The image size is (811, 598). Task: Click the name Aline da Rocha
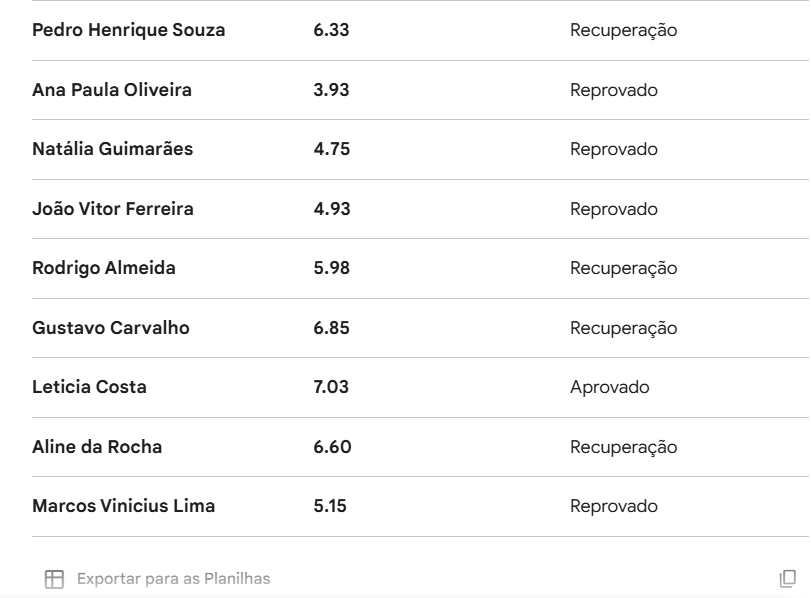click(x=97, y=447)
